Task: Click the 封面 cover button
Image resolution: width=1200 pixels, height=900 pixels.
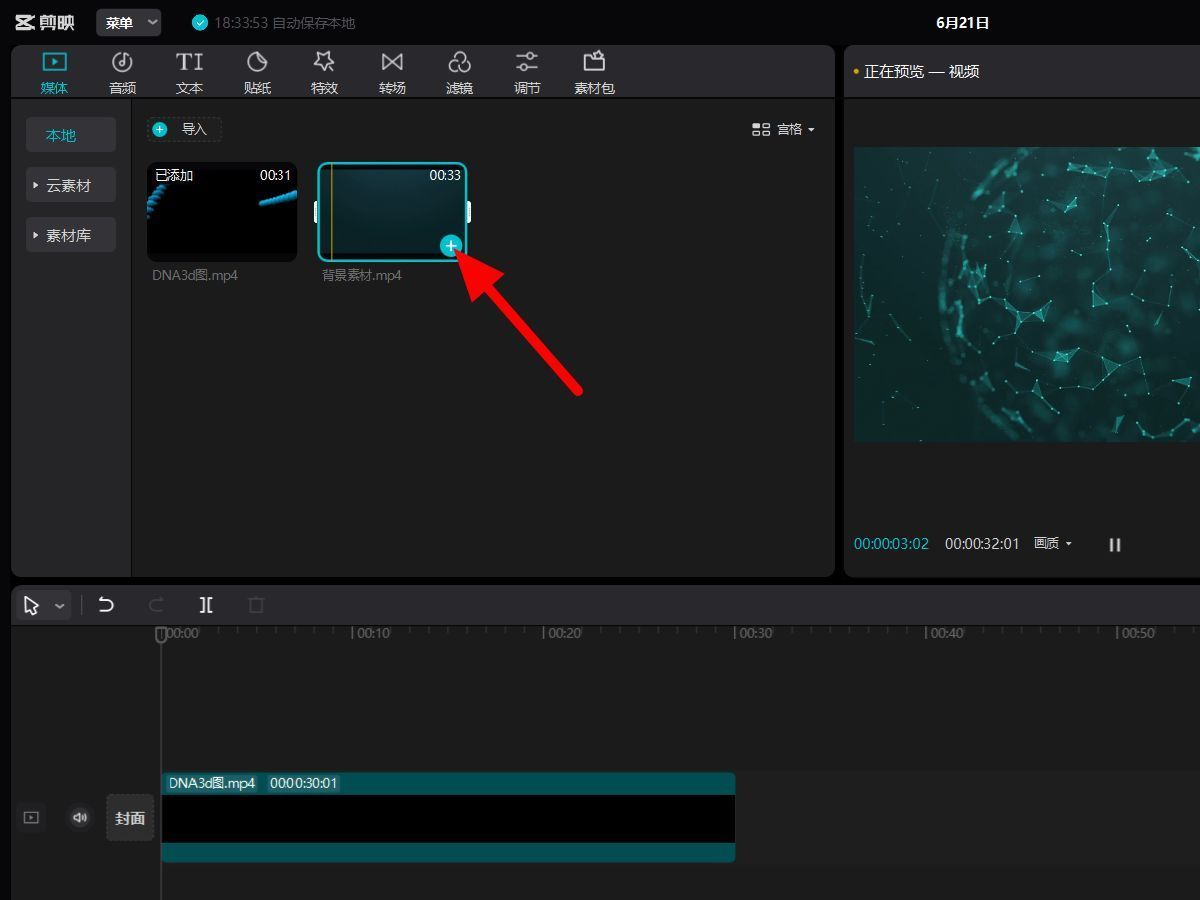Action: click(x=130, y=818)
